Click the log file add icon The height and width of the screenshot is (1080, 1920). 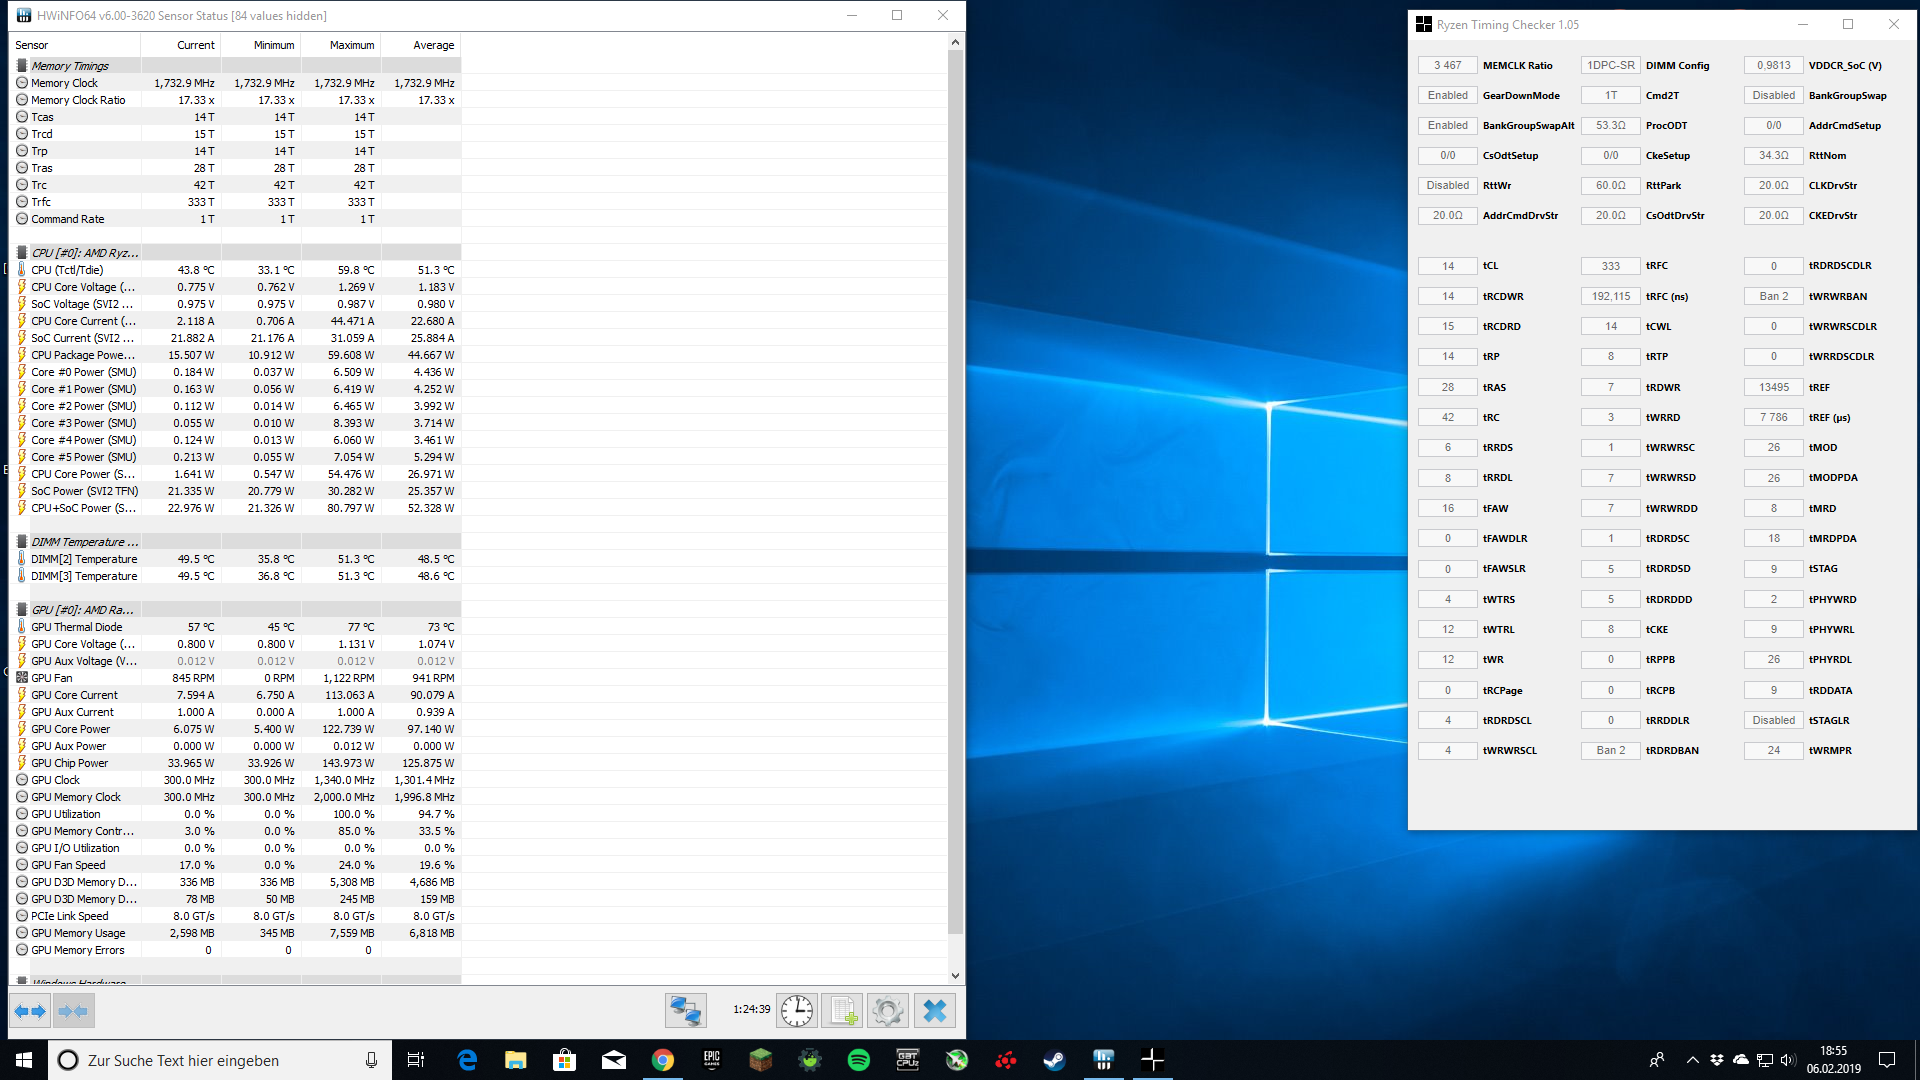(x=842, y=1011)
